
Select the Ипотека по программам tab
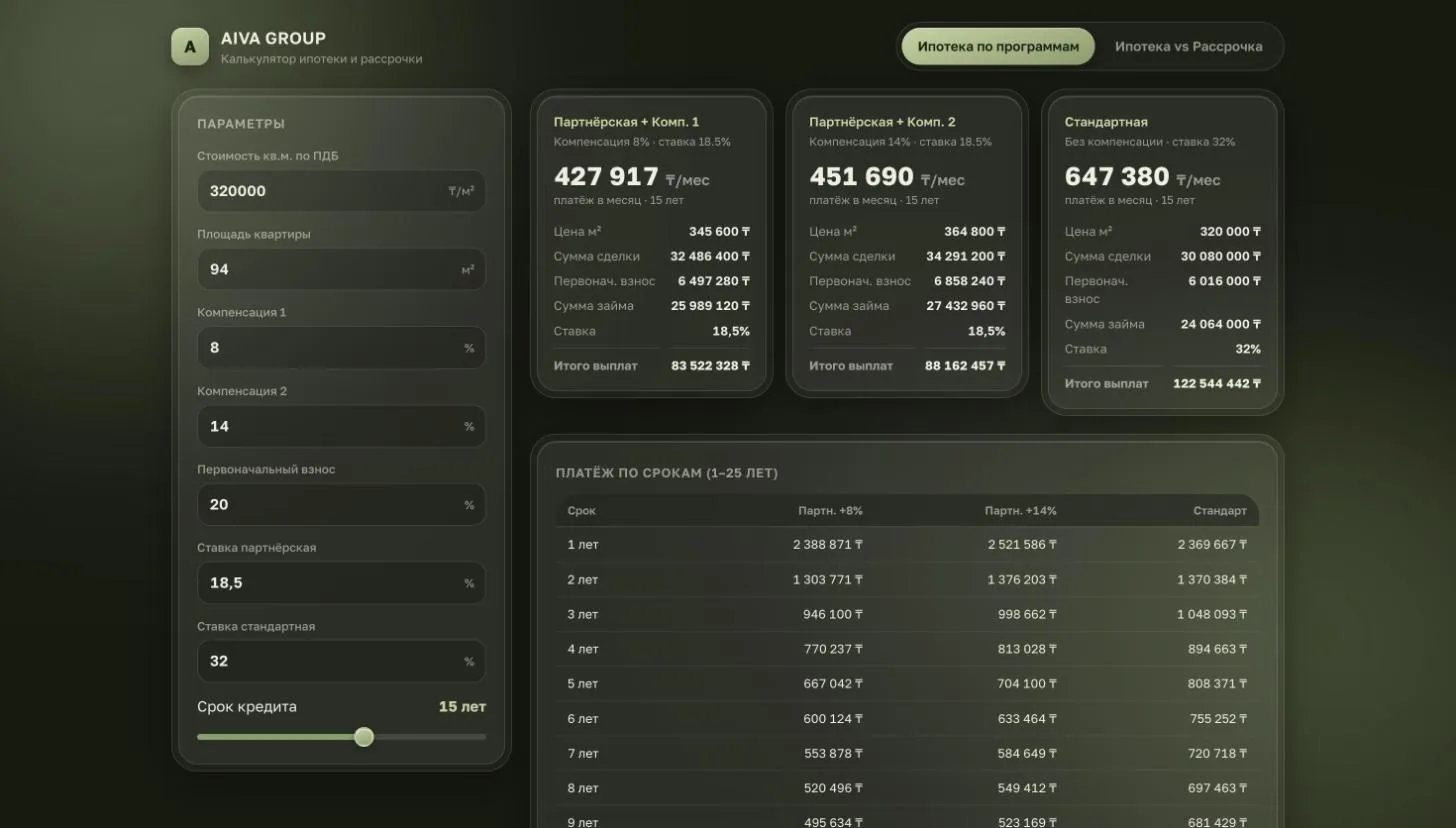click(x=998, y=47)
